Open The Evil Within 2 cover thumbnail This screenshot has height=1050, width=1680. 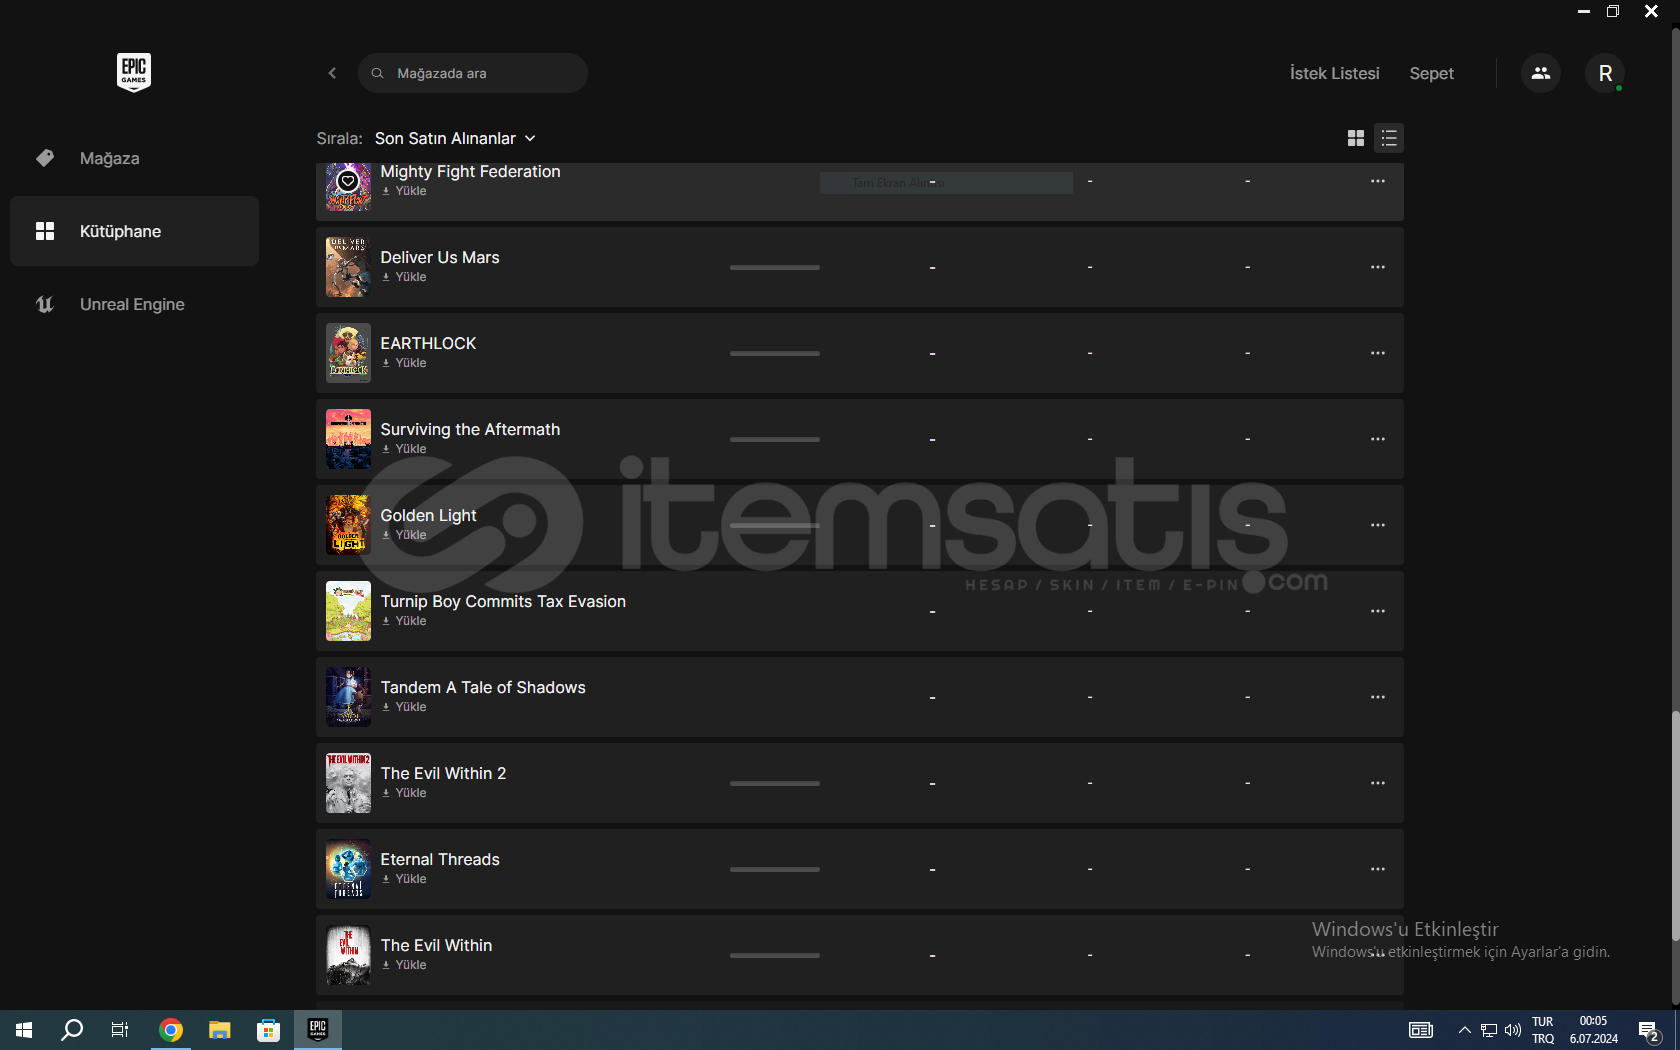[x=348, y=783]
